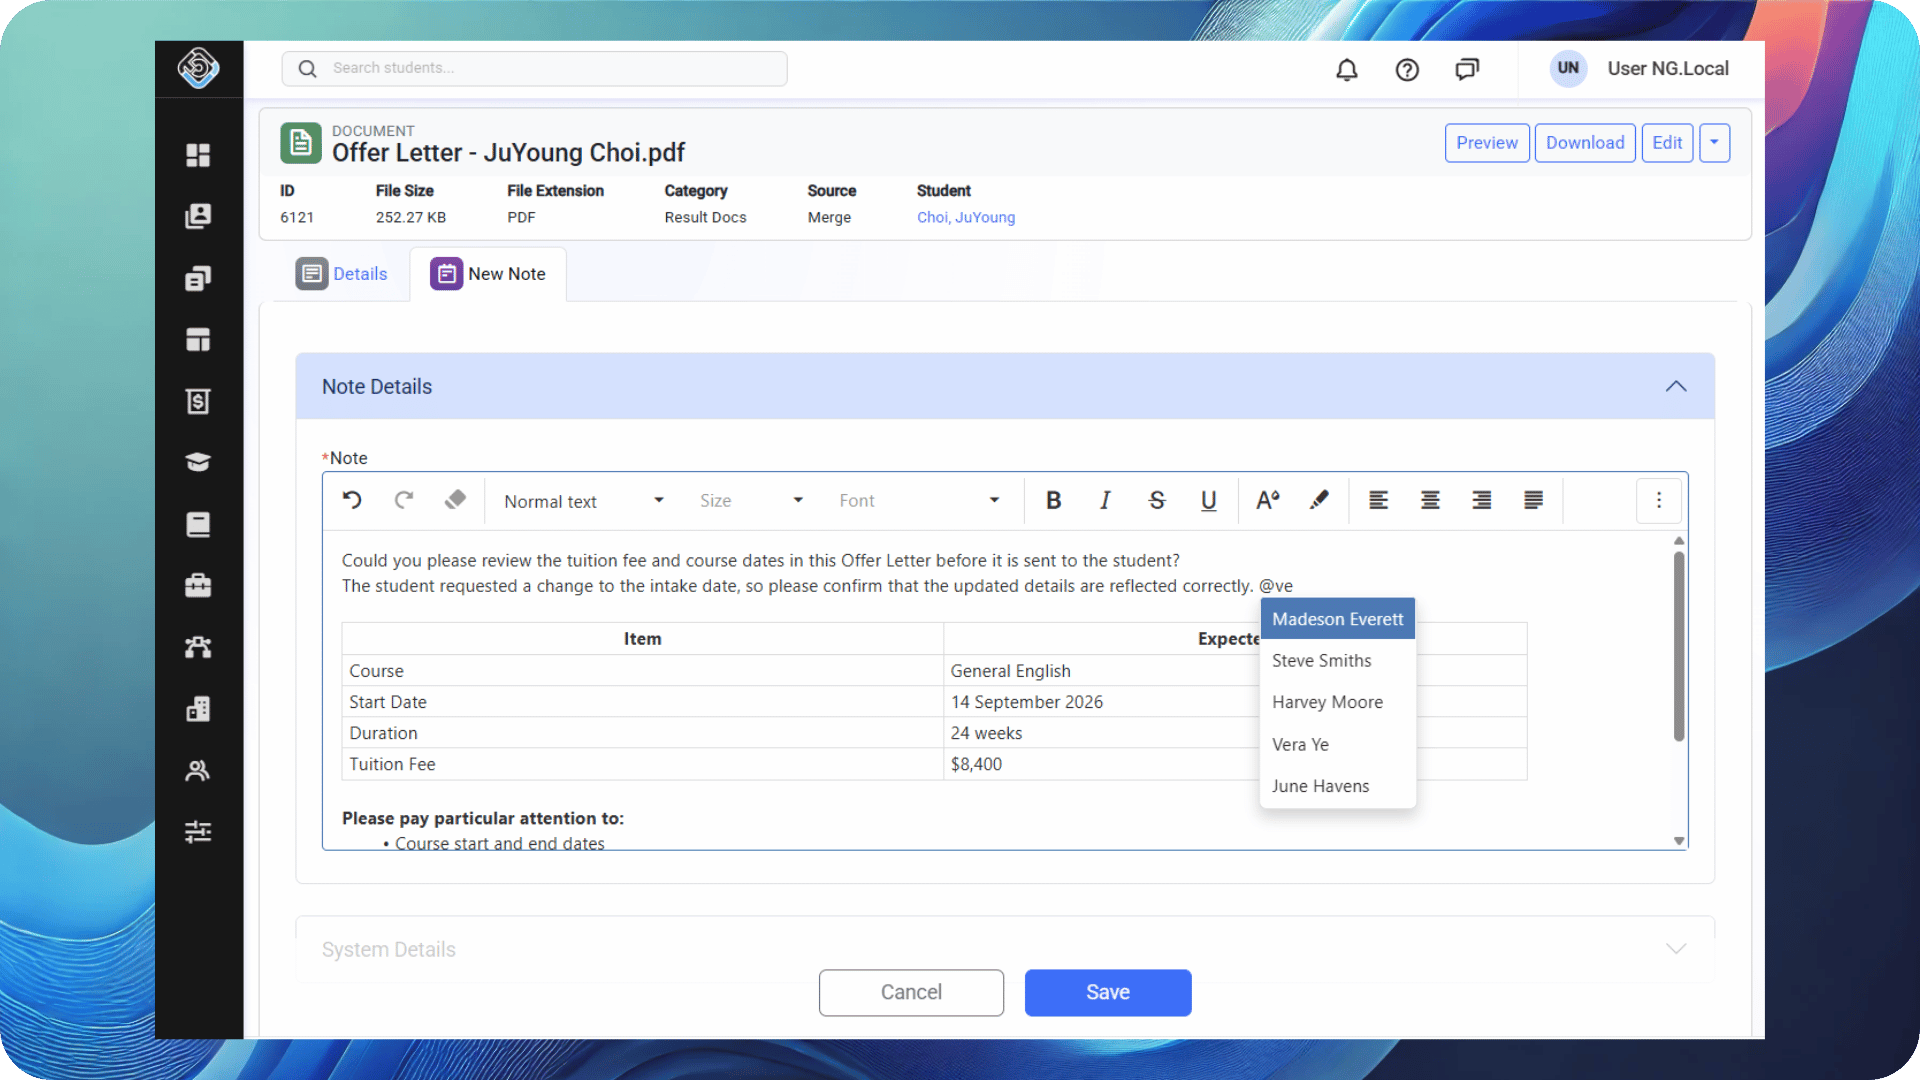Viewport: 1920px width, 1080px height.
Task: Click the UN user avatar
Action: click(1568, 69)
